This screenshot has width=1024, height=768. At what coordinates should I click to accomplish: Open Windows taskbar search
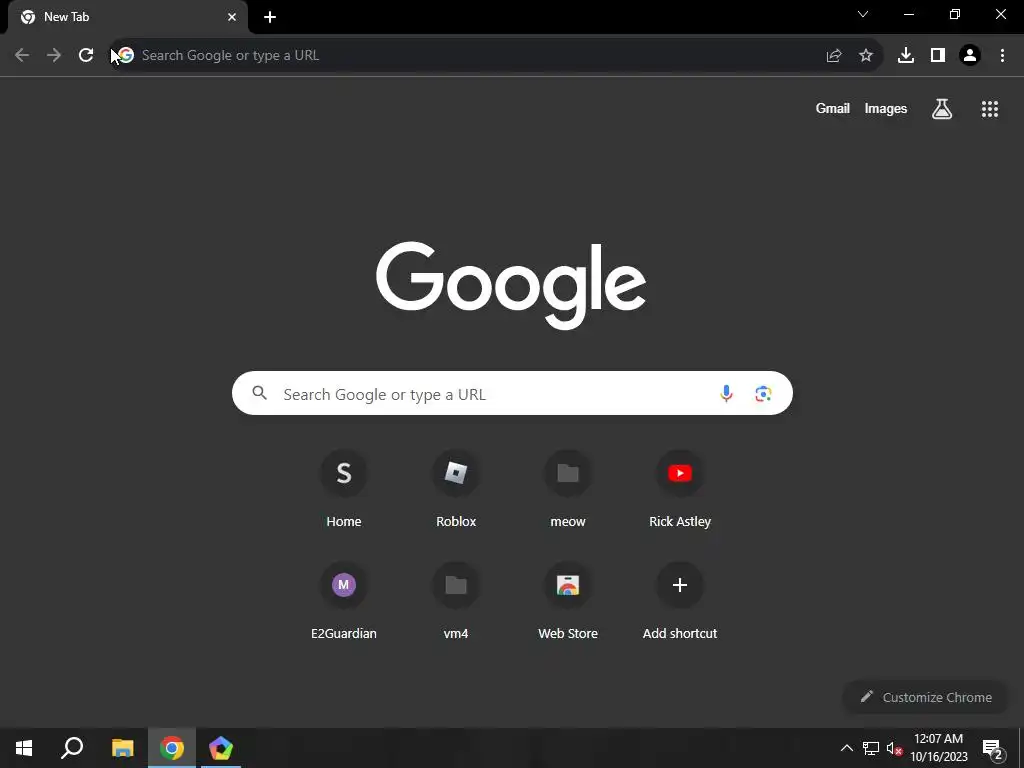(72, 748)
